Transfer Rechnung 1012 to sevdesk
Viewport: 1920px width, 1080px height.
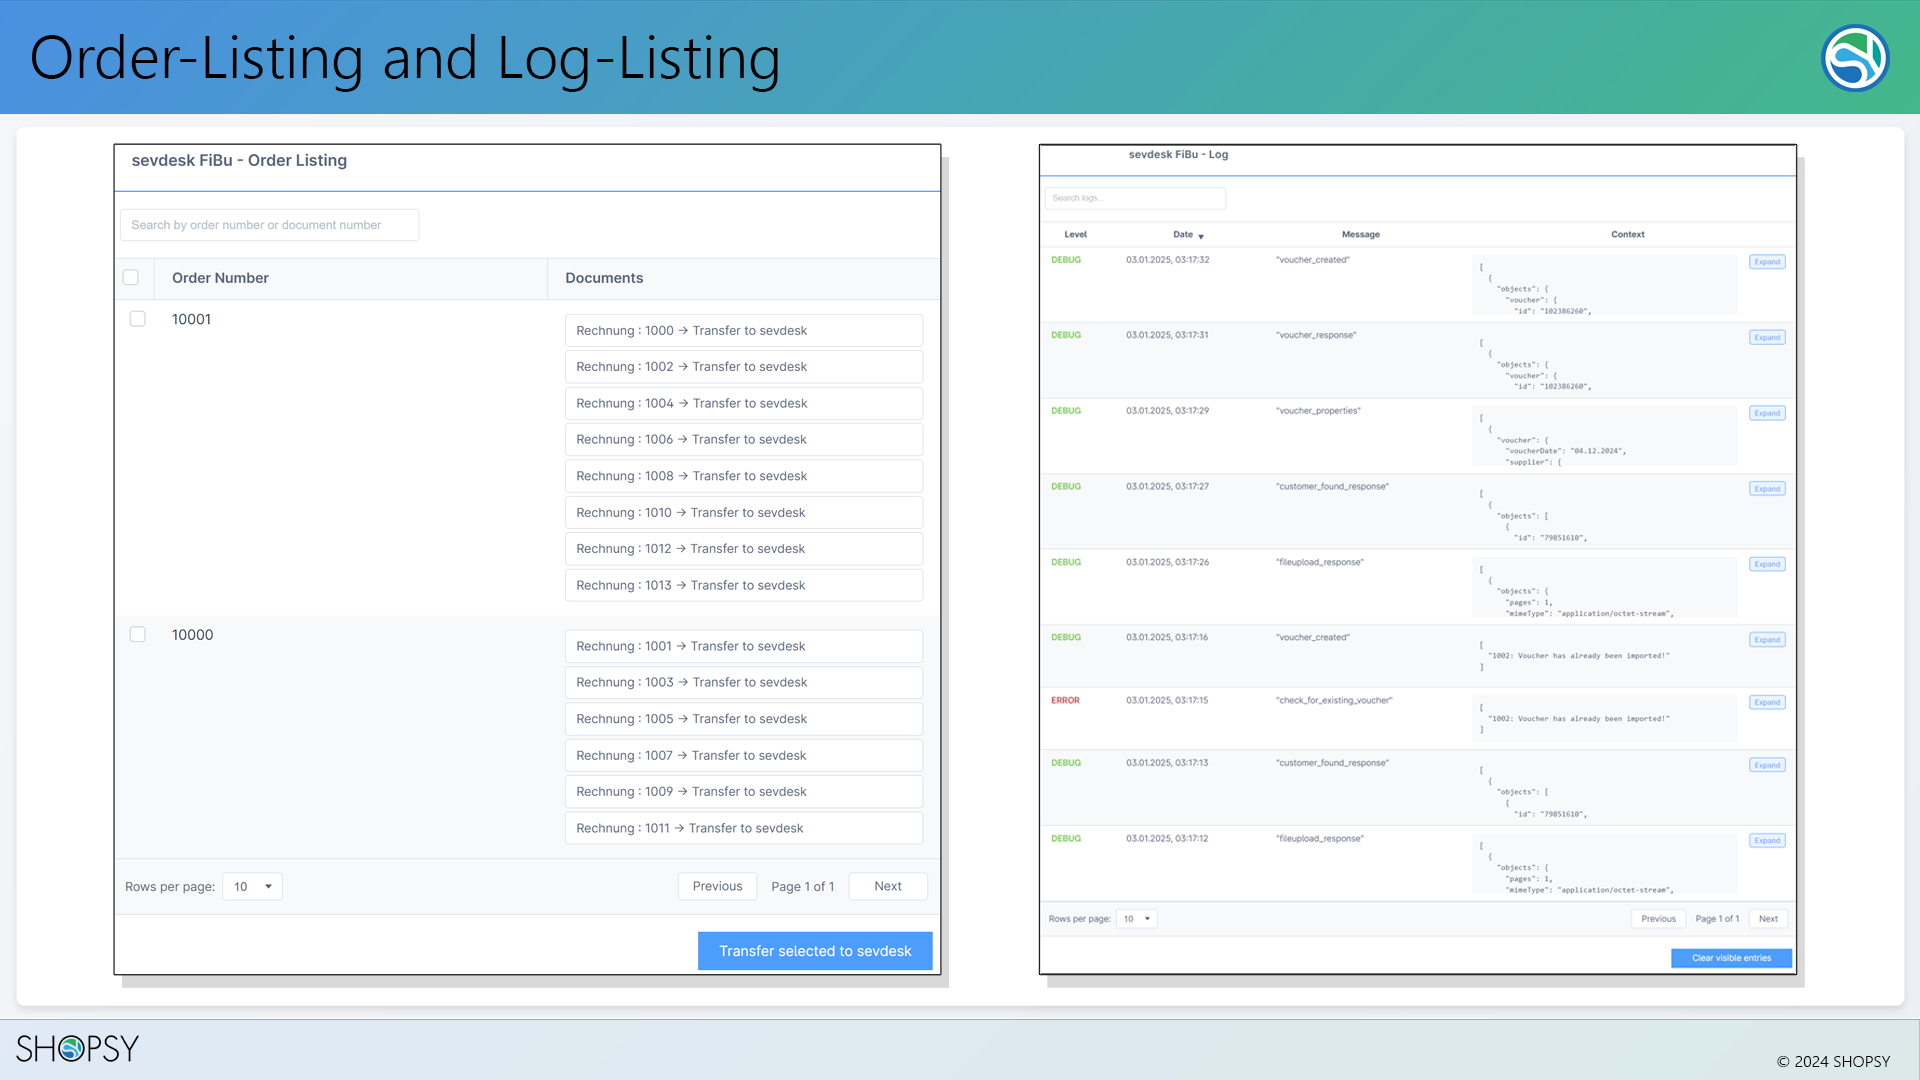tap(743, 549)
